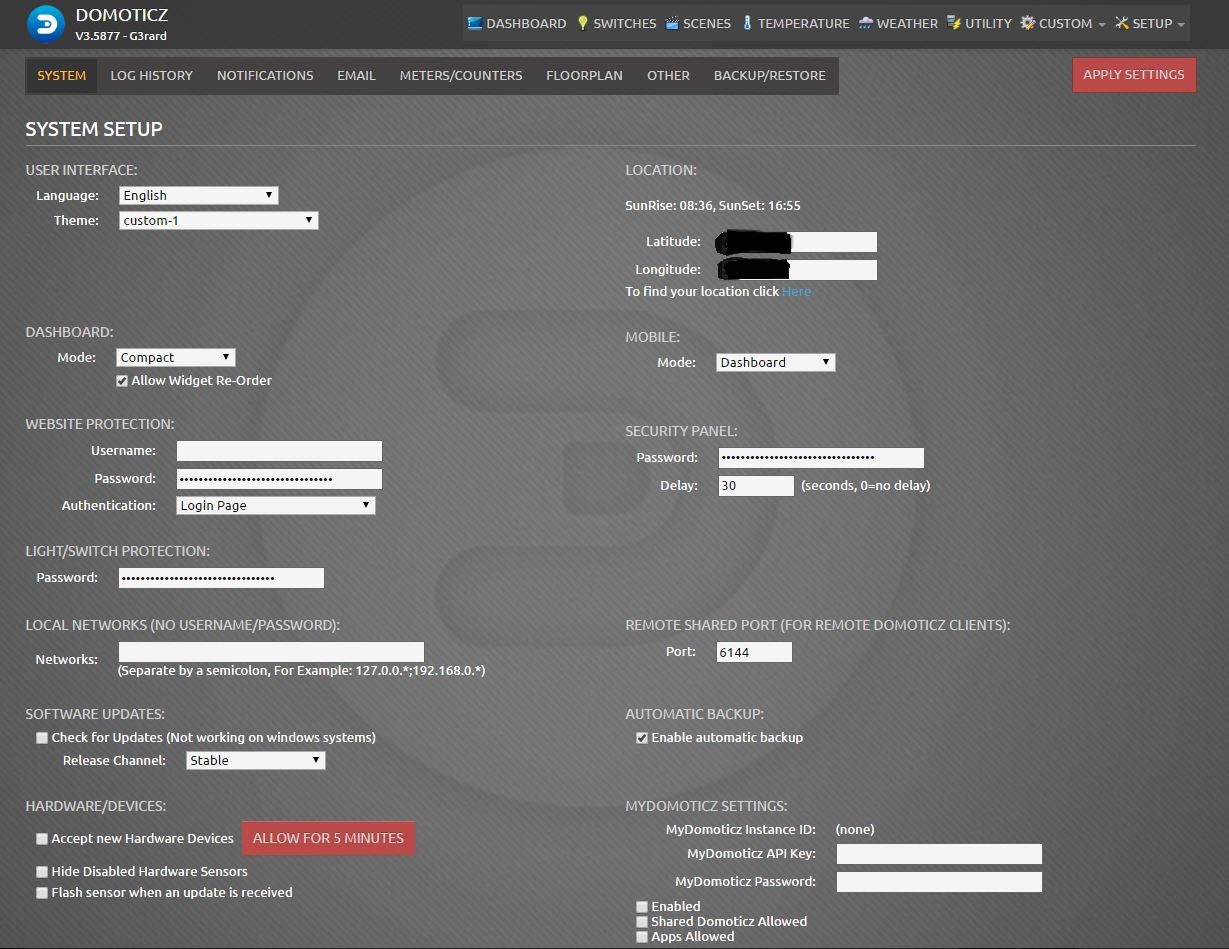1229x949 pixels.
Task: Click the Utility icon in navbar
Action: [x=954, y=23]
